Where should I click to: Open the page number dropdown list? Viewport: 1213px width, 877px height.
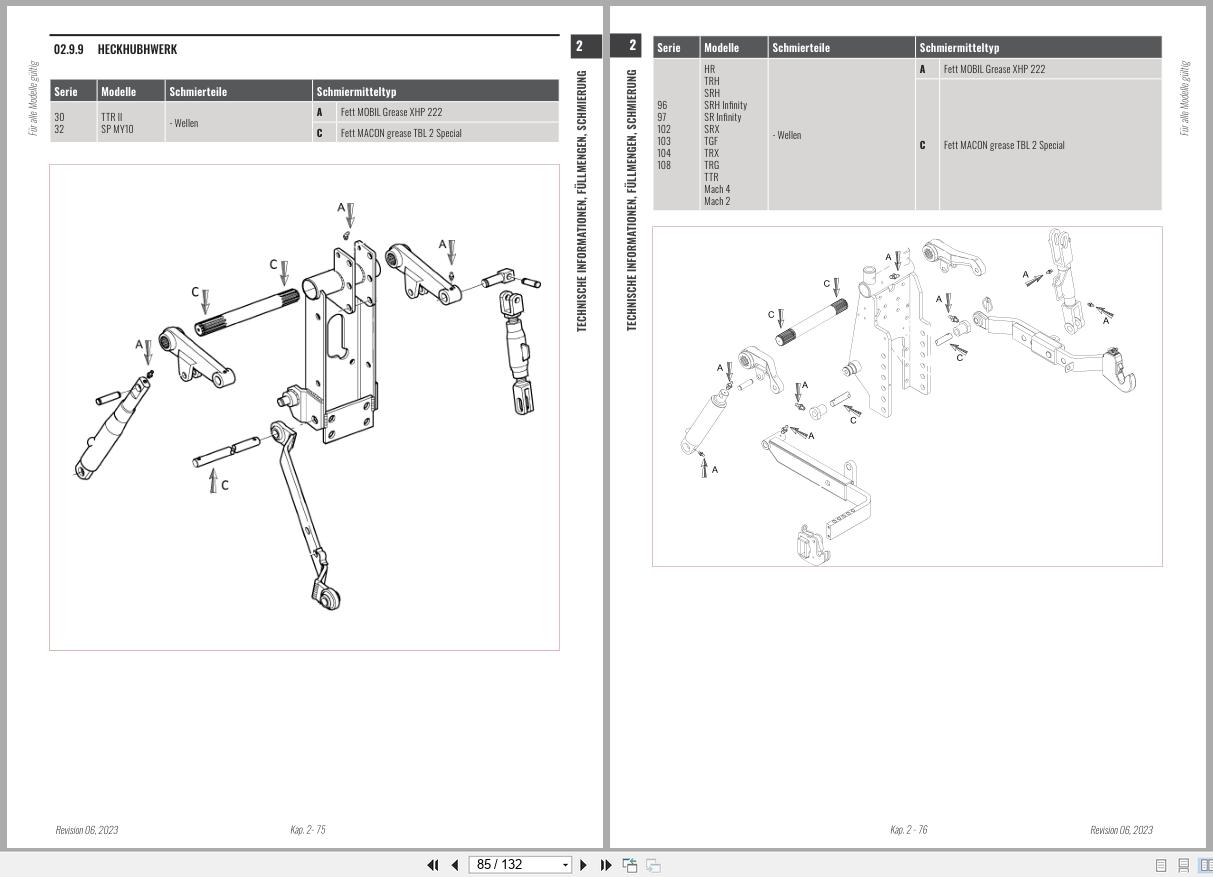[x=565, y=864]
